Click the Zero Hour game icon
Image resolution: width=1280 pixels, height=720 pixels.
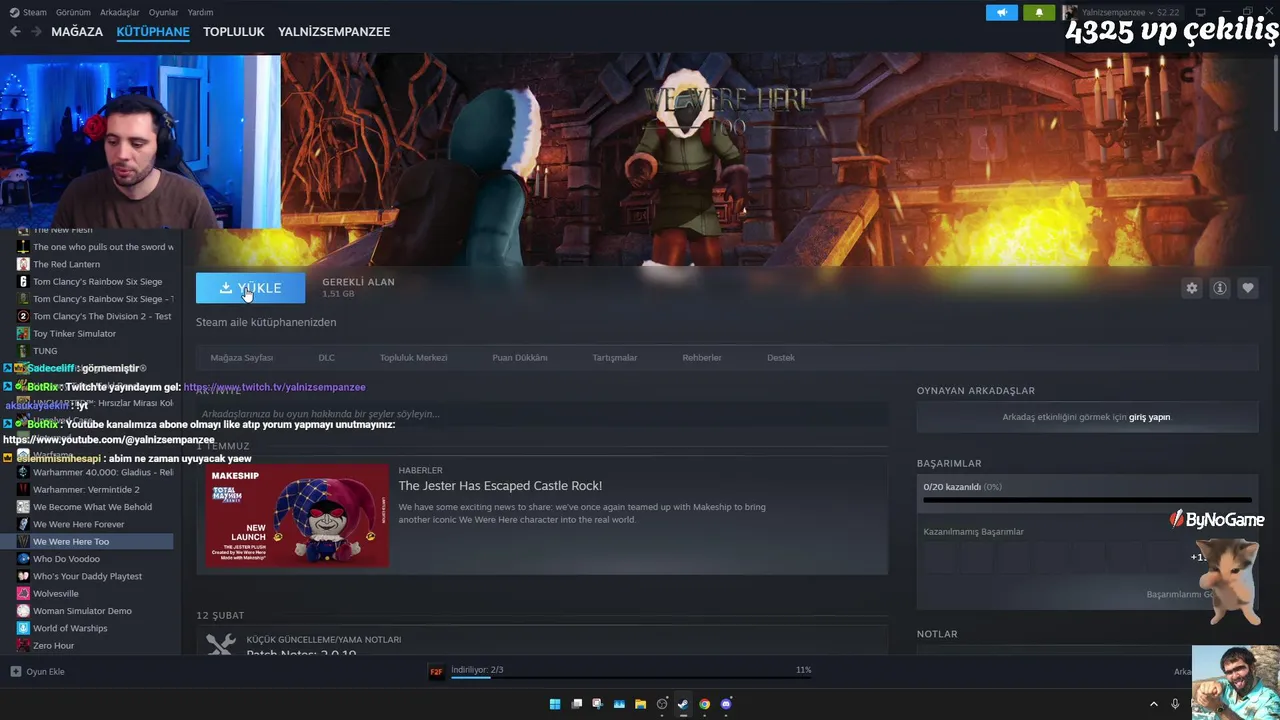[x=23, y=646]
